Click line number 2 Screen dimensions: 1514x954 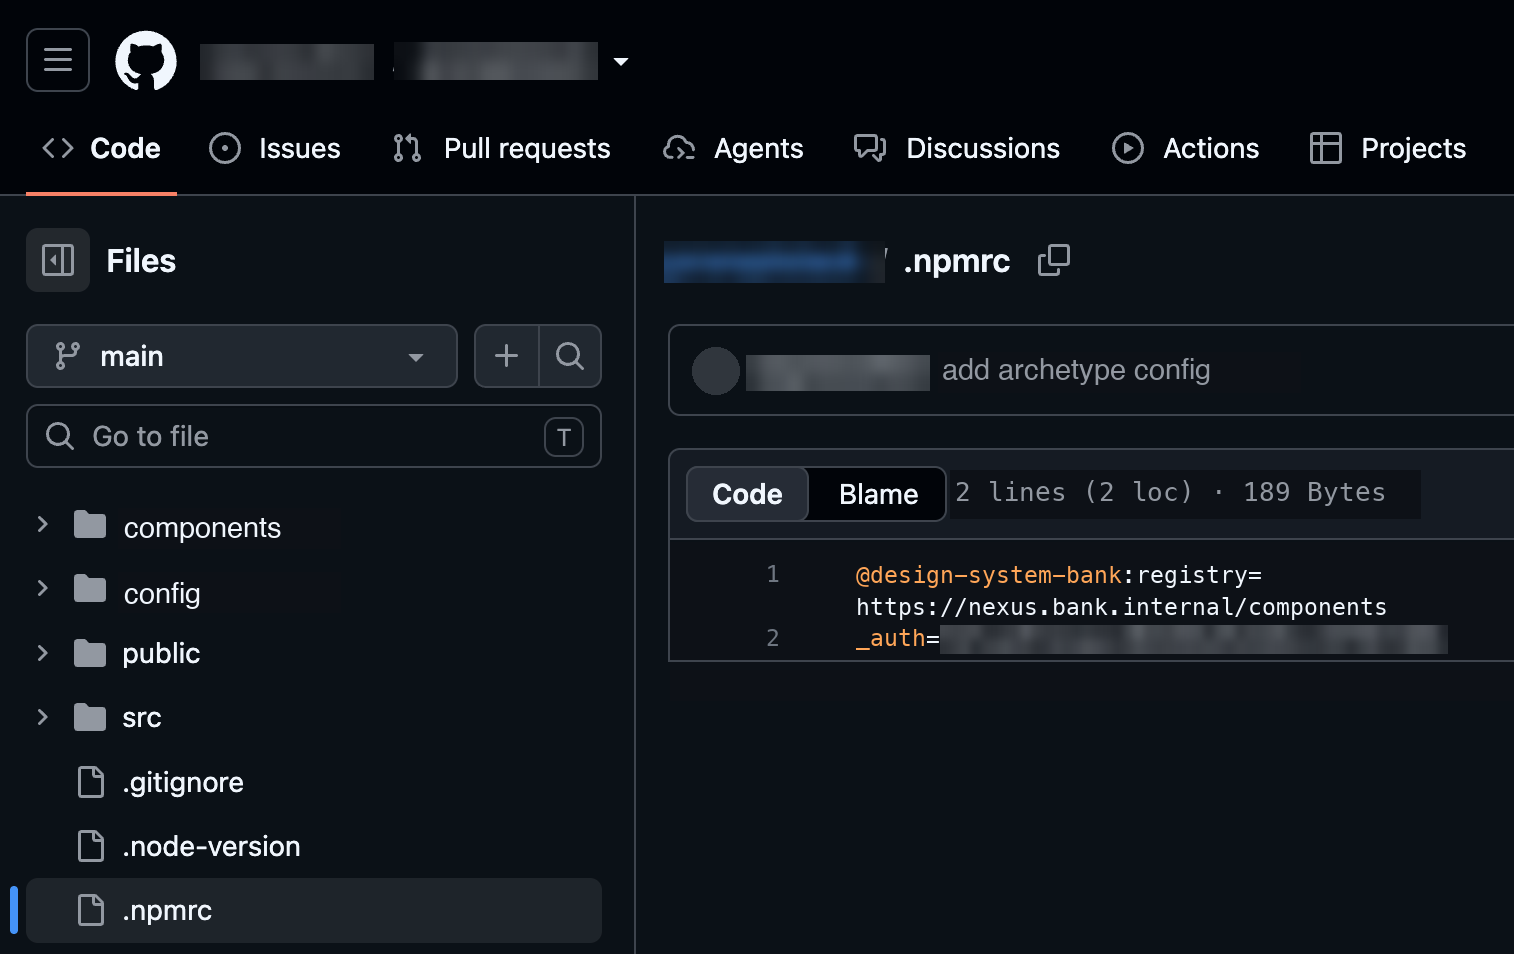pyautogui.click(x=772, y=638)
